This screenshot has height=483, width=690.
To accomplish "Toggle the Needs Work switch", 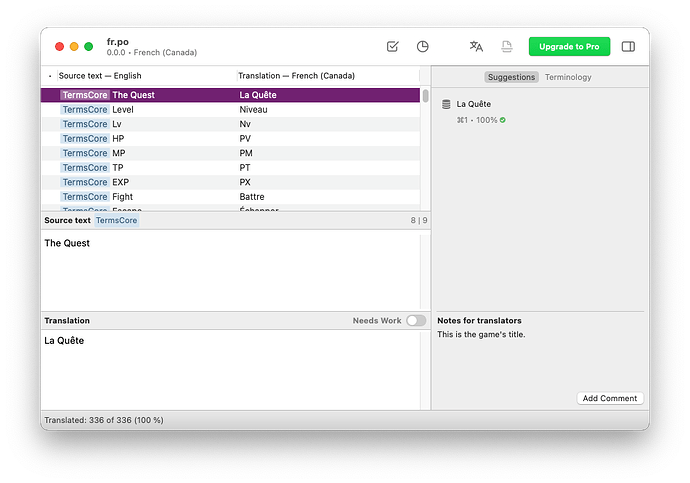I will point(416,321).
